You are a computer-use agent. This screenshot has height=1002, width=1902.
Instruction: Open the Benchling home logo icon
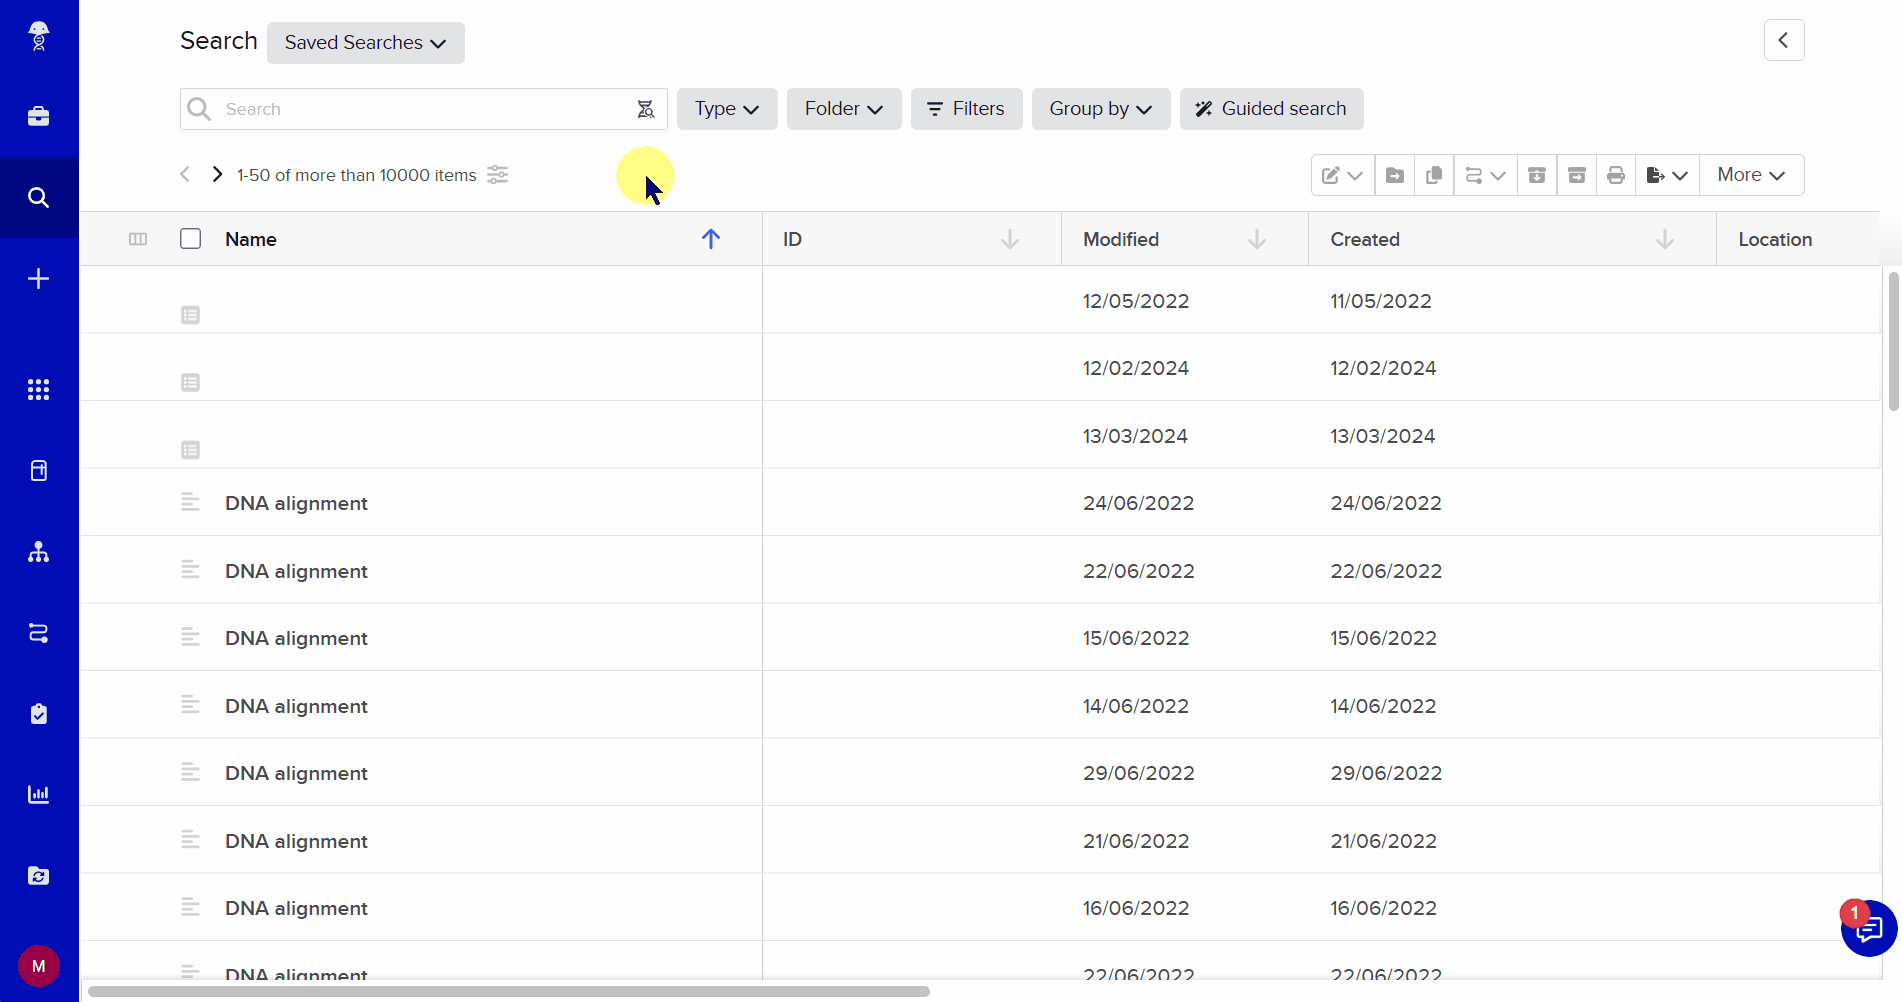pyautogui.click(x=39, y=36)
